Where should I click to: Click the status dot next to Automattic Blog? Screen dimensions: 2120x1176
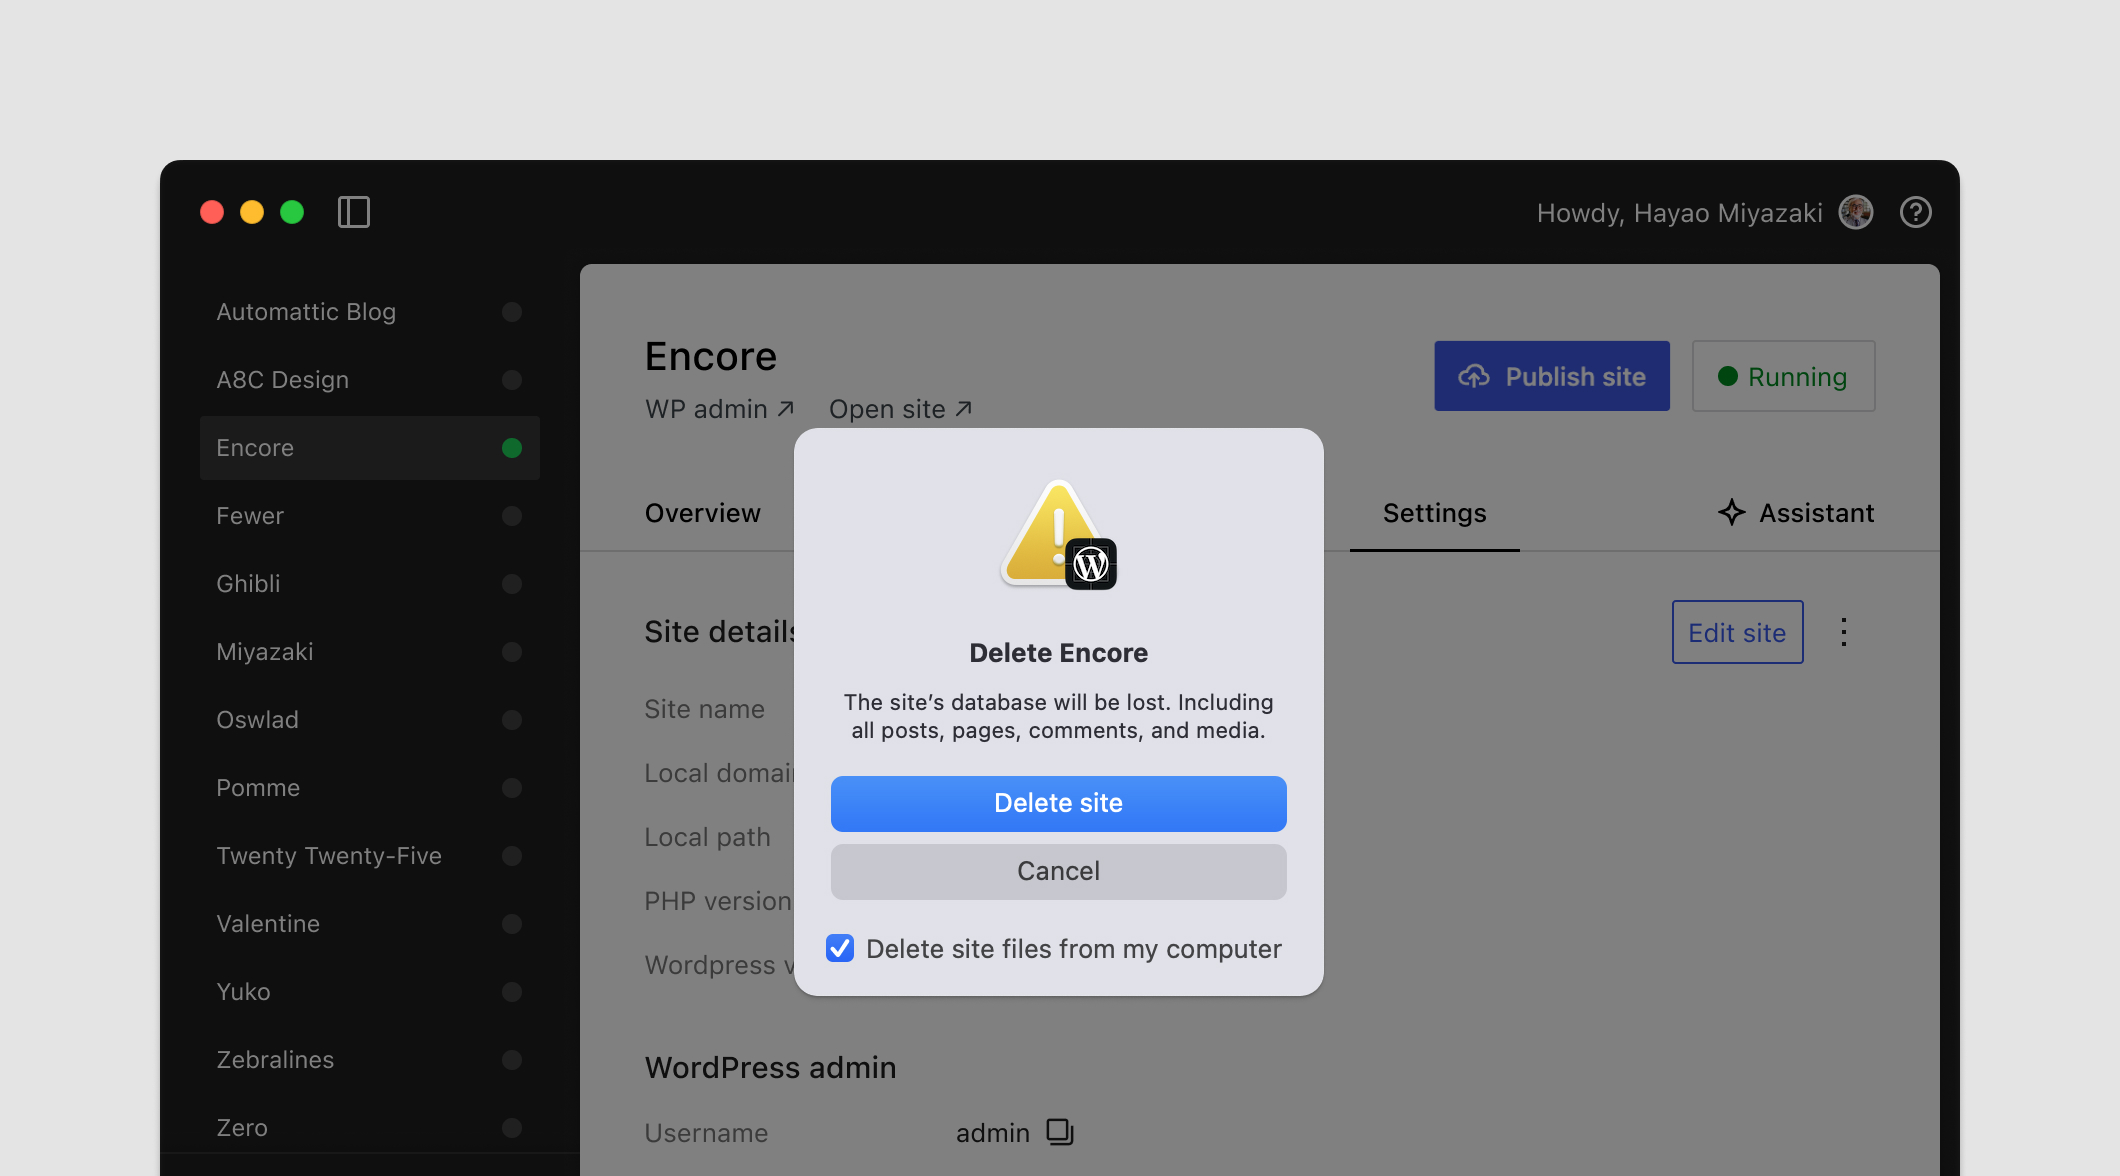click(512, 312)
